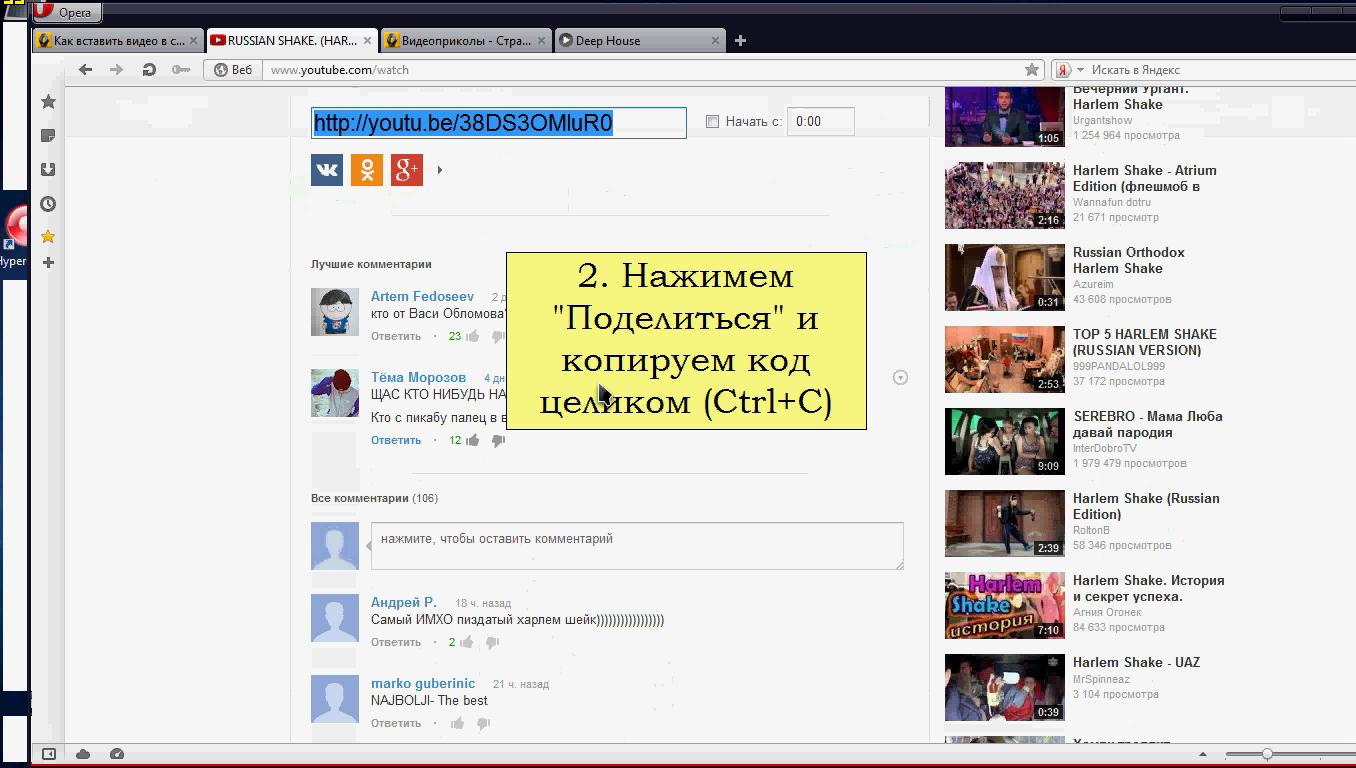Switch to Видеоприколы tab

(x=466, y=41)
